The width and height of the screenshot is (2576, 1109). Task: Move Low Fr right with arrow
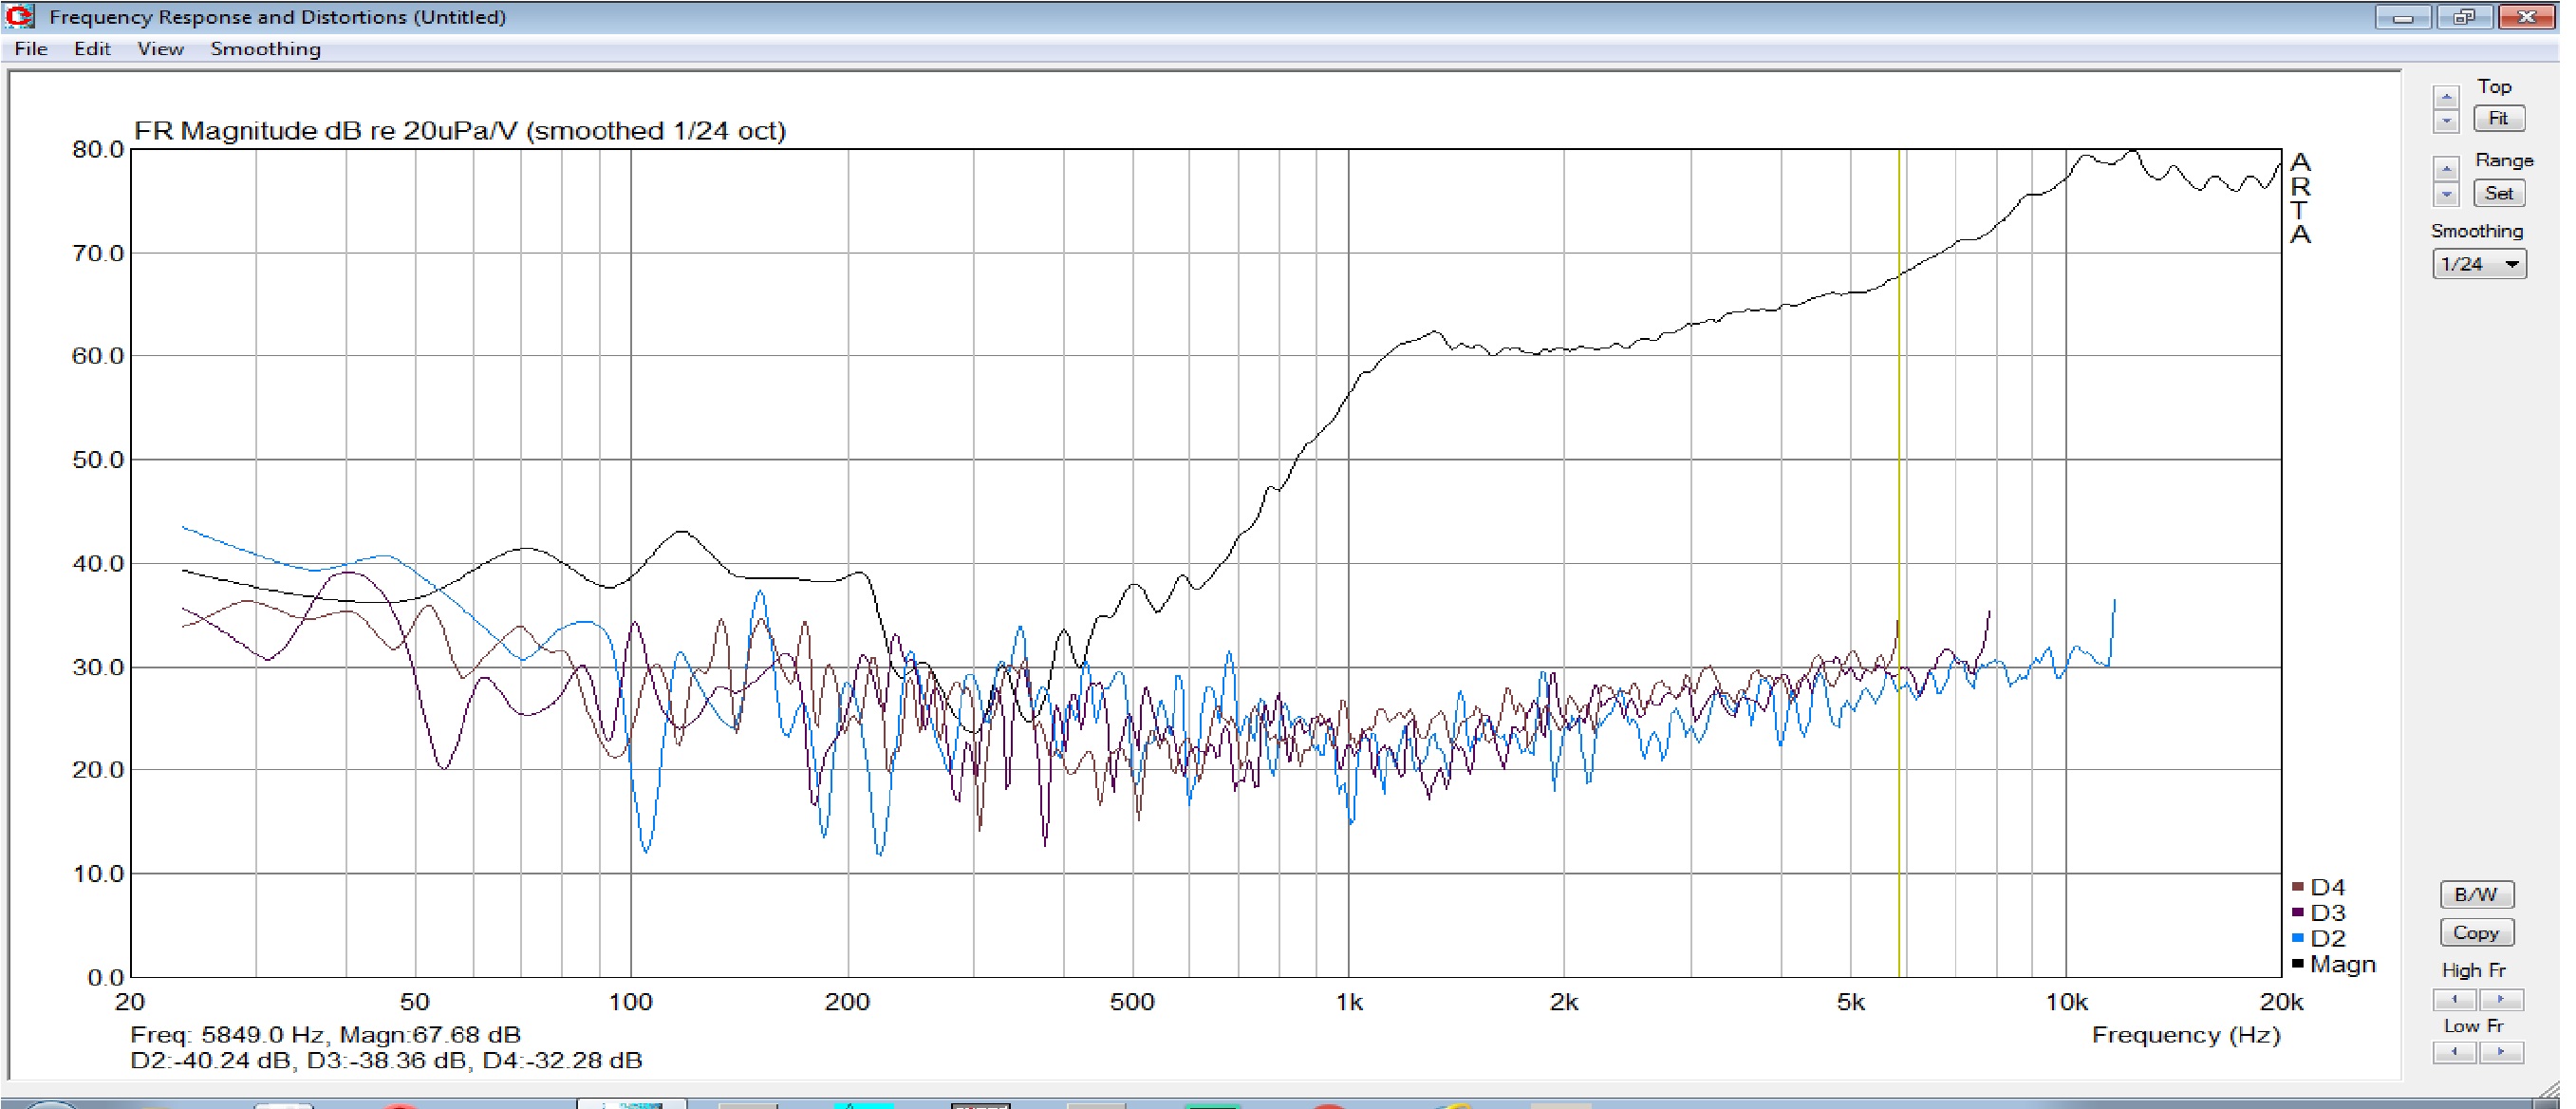2500,1052
